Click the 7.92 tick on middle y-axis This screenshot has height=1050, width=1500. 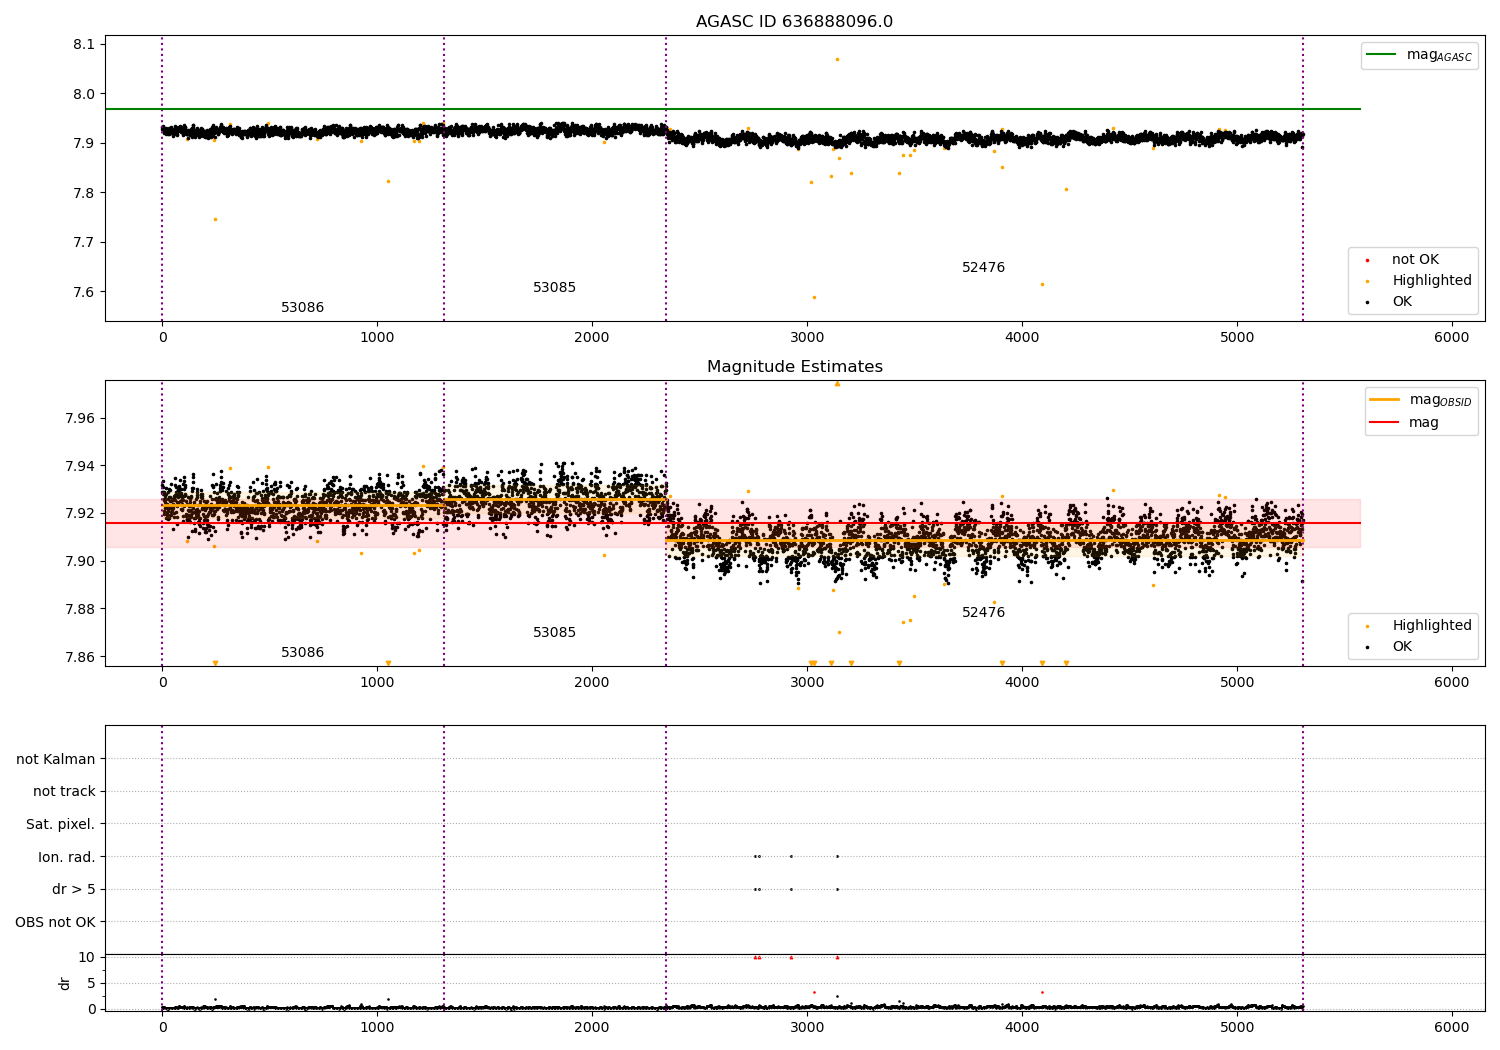tap(80, 513)
